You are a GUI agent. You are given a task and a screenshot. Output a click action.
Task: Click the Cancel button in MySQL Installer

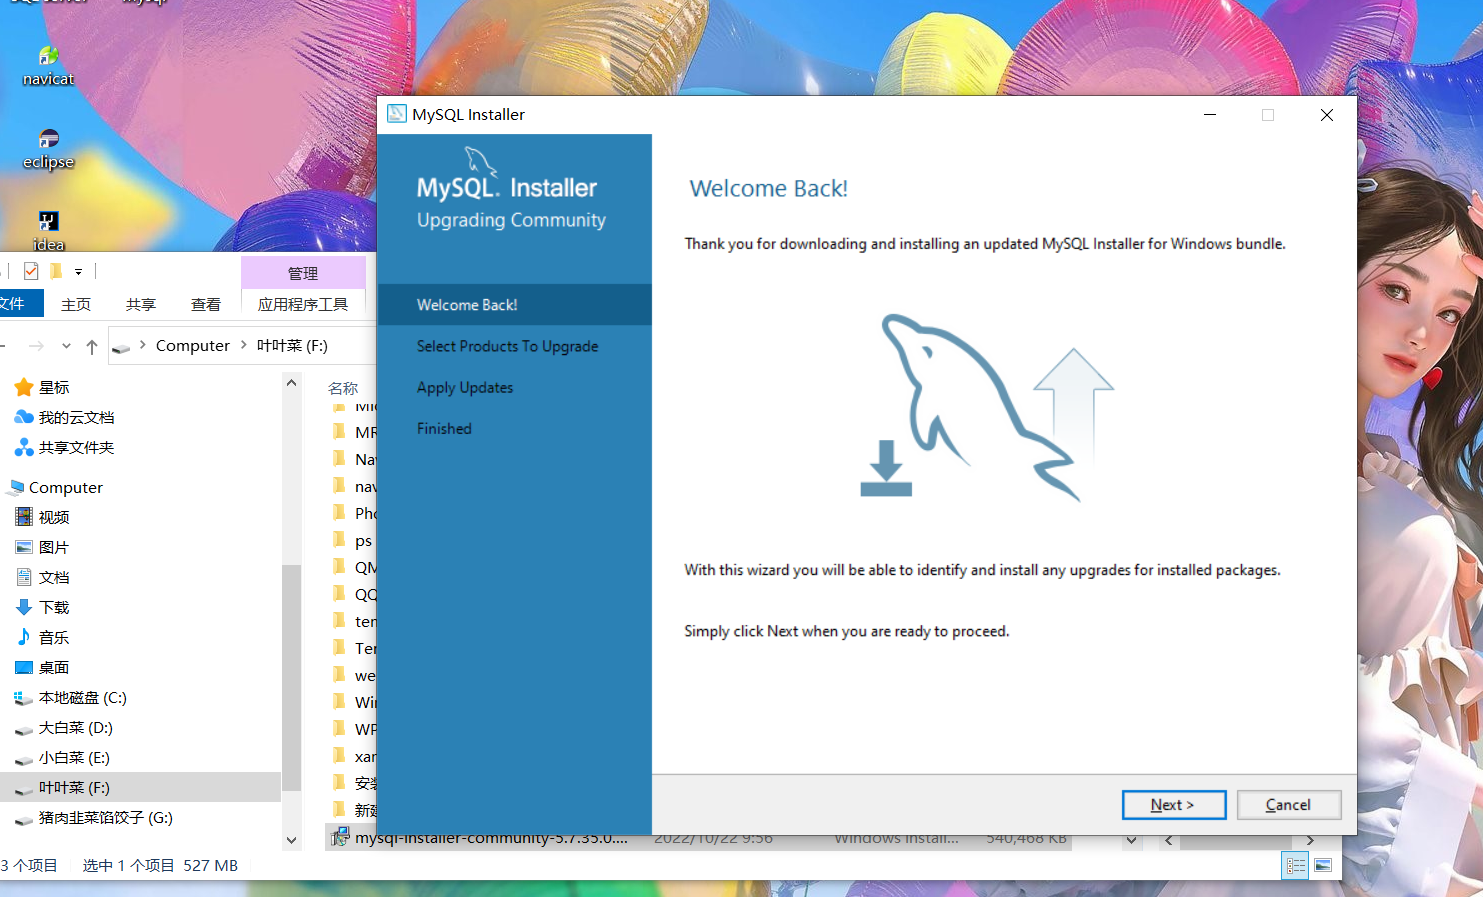(1288, 805)
